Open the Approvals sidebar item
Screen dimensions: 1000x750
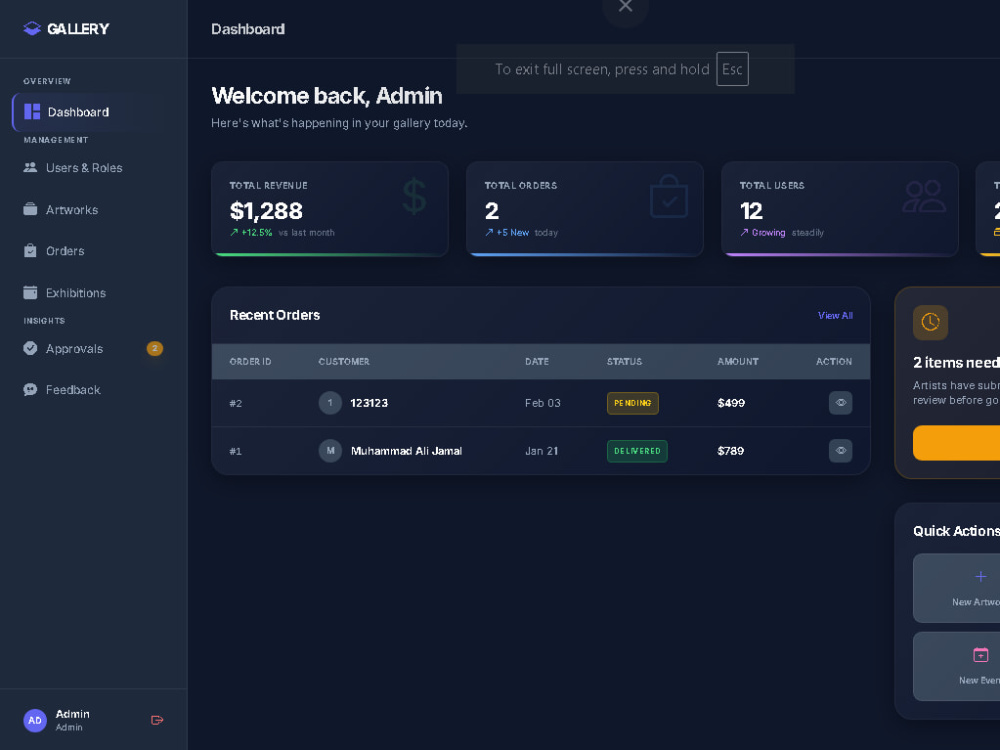pos(93,349)
